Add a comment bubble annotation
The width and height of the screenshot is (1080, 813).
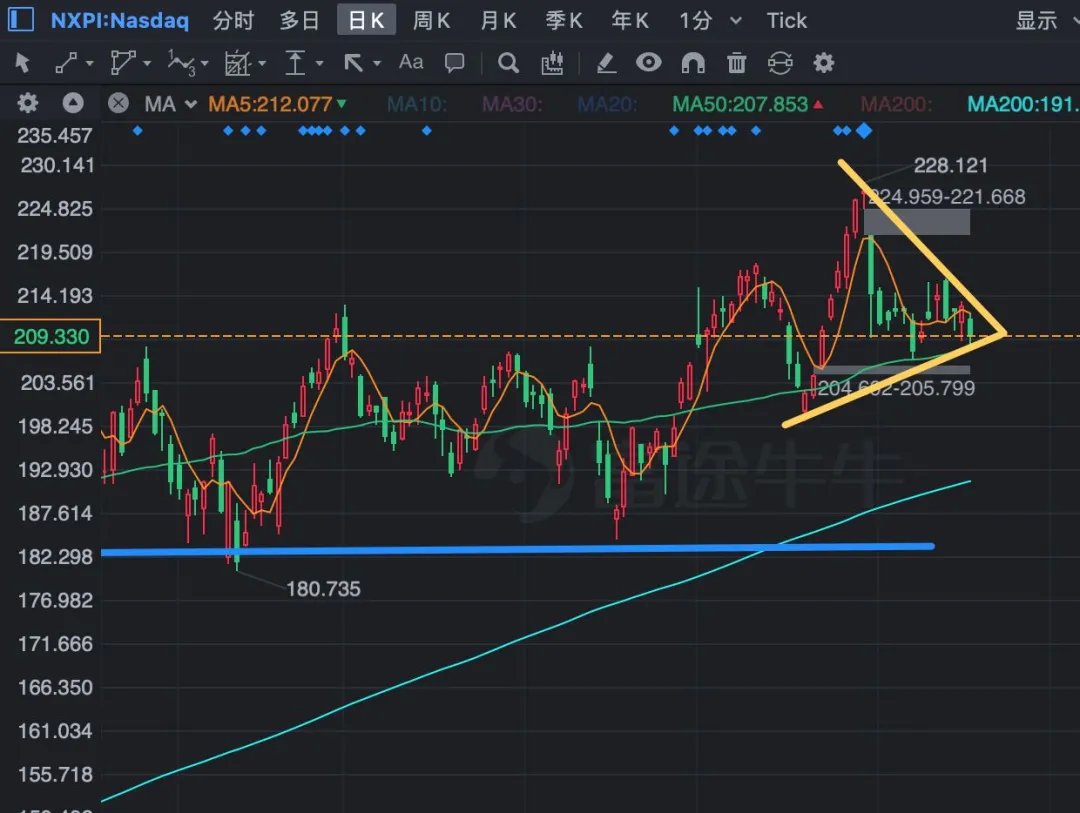pyautogui.click(x=455, y=63)
